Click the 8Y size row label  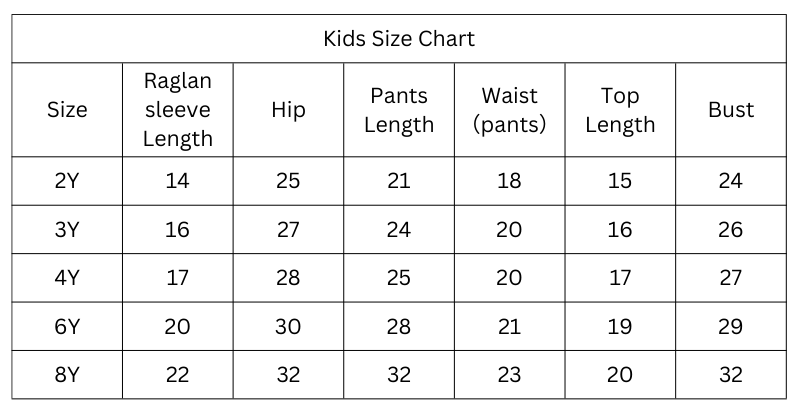pos(67,375)
